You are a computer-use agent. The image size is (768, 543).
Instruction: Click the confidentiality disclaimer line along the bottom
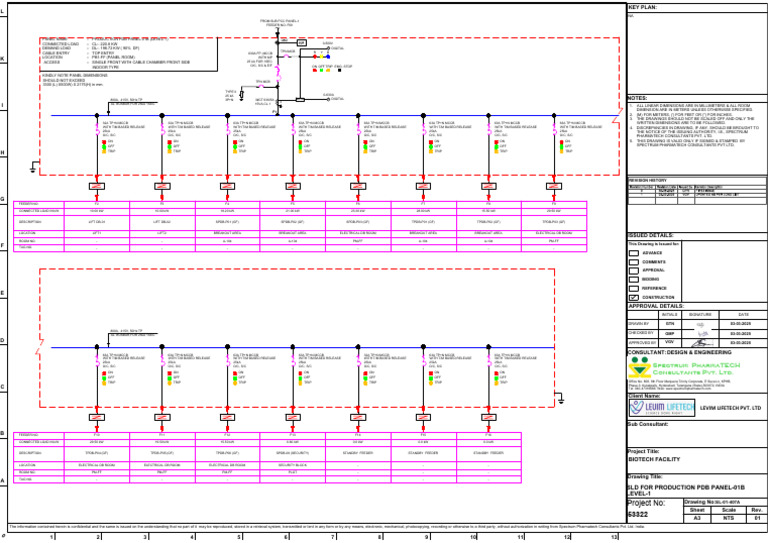(327, 527)
